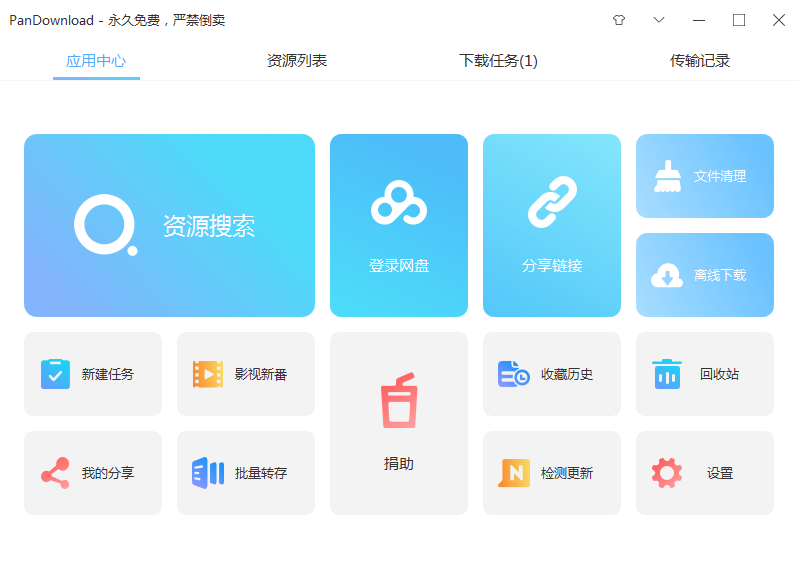Open the skin T-shirt icon in title bar
Screen dimensions: 798x566
click(x=619, y=20)
